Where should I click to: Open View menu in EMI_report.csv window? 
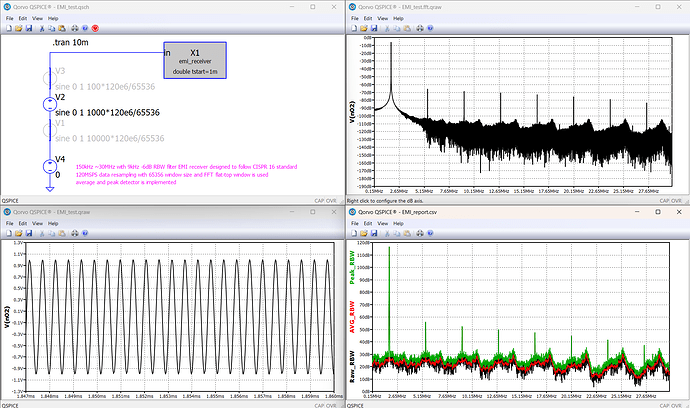coord(383,224)
